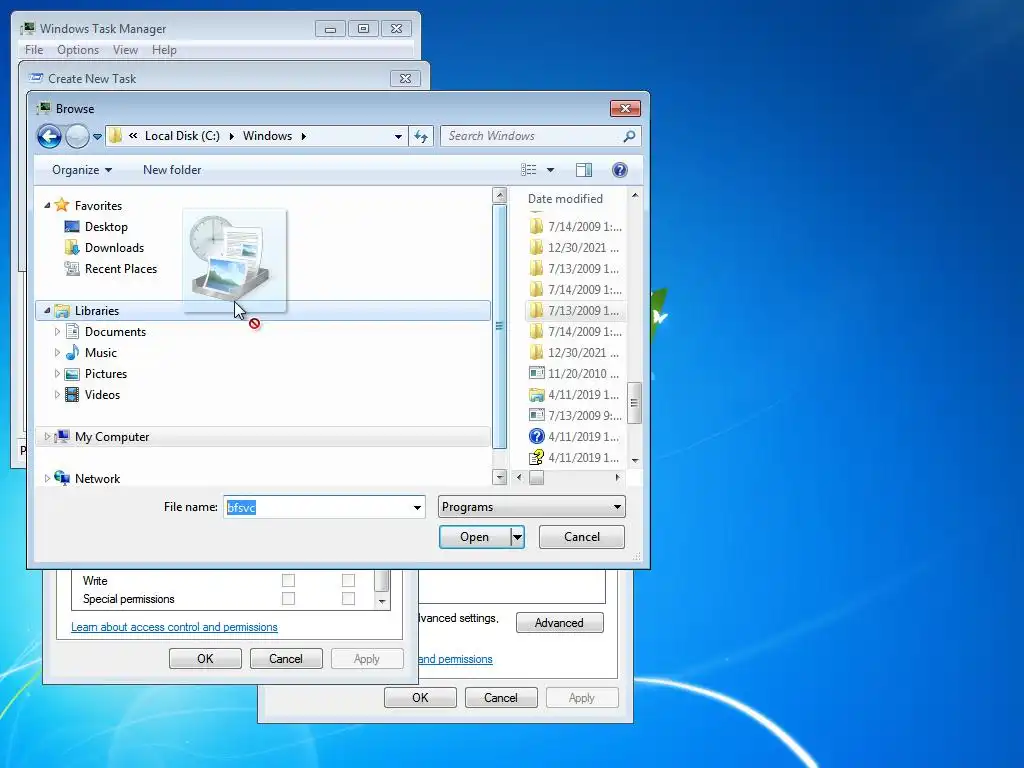Click the file list vertical scrollbar thumb
The height and width of the screenshot is (768, 1024).
[634, 403]
